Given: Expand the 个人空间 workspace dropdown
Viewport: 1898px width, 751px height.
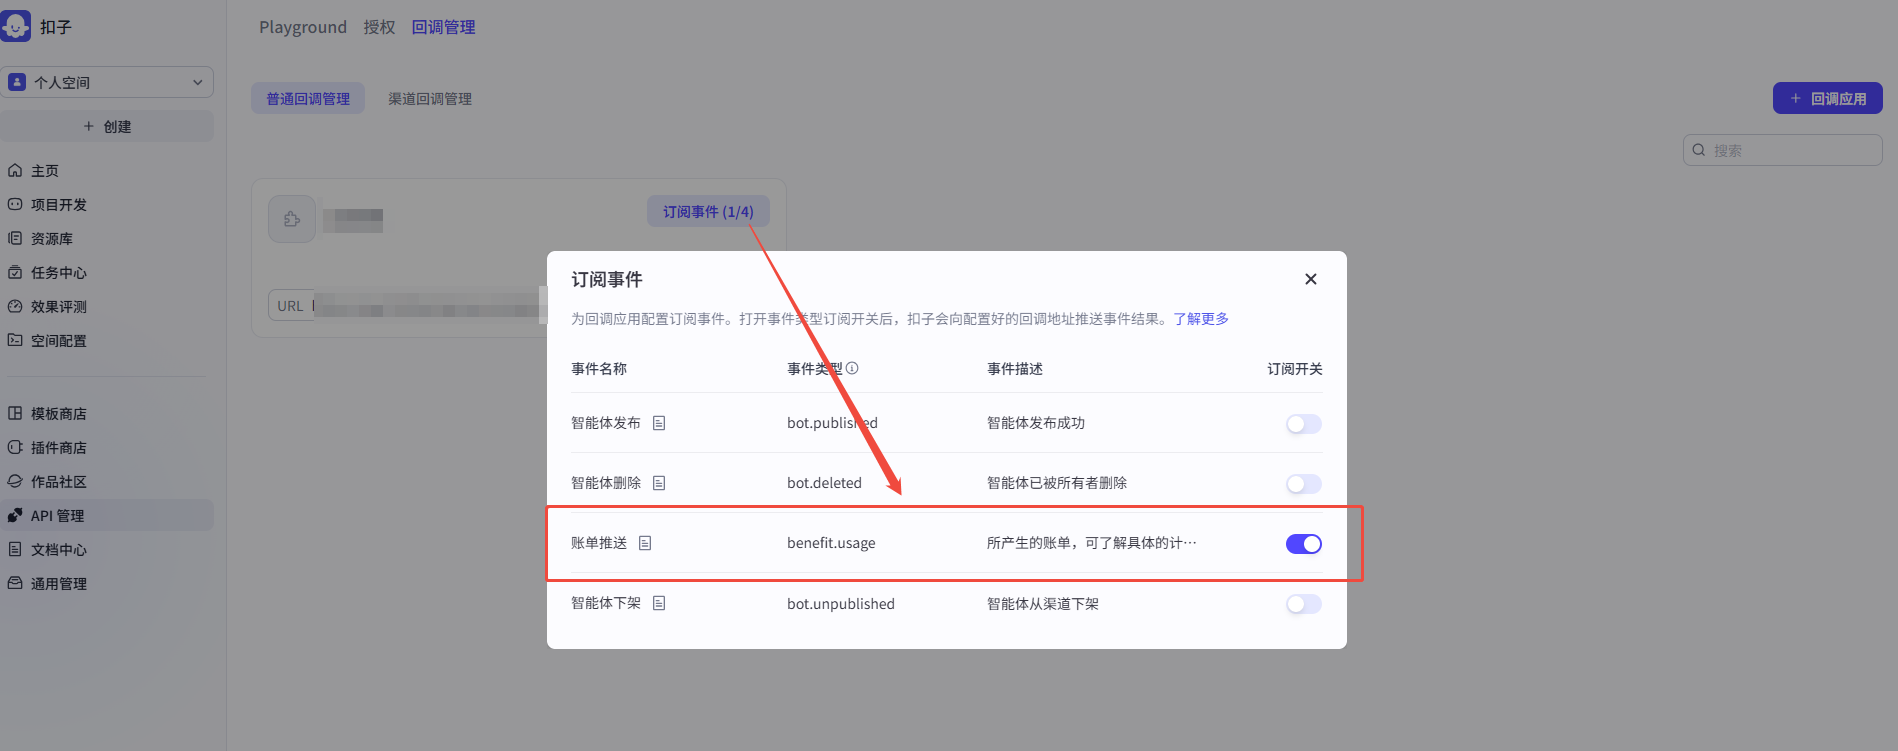Looking at the screenshot, I should (107, 82).
